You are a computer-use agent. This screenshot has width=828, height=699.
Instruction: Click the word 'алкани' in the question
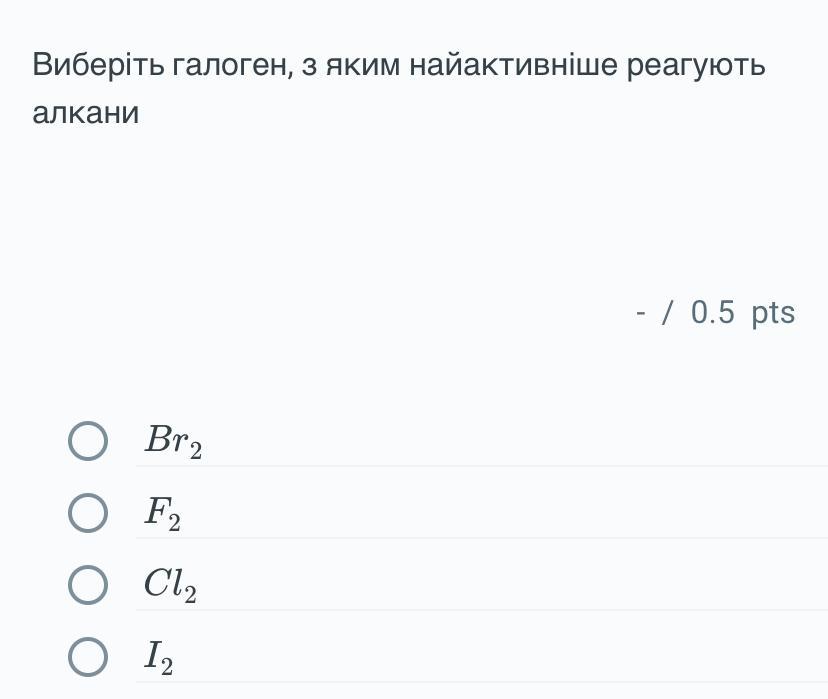point(86,113)
